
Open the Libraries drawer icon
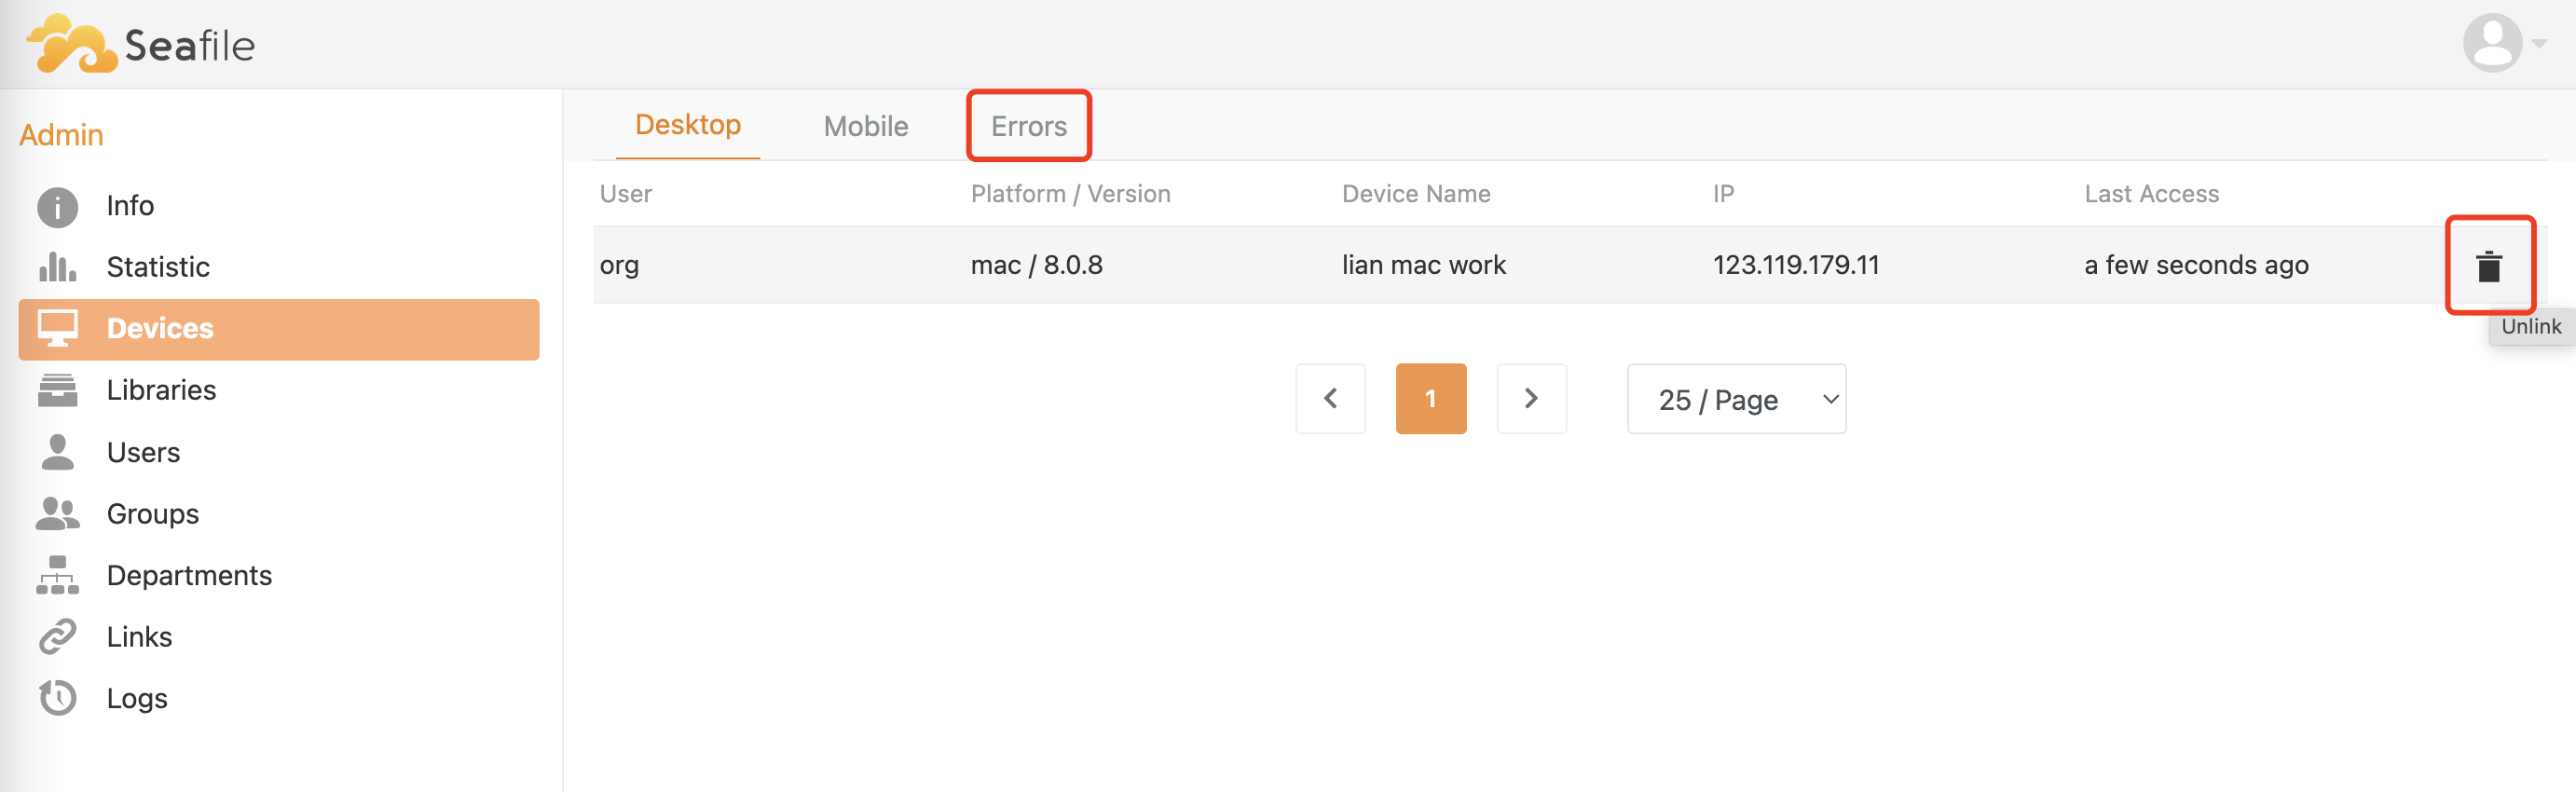[x=57, y=390]
